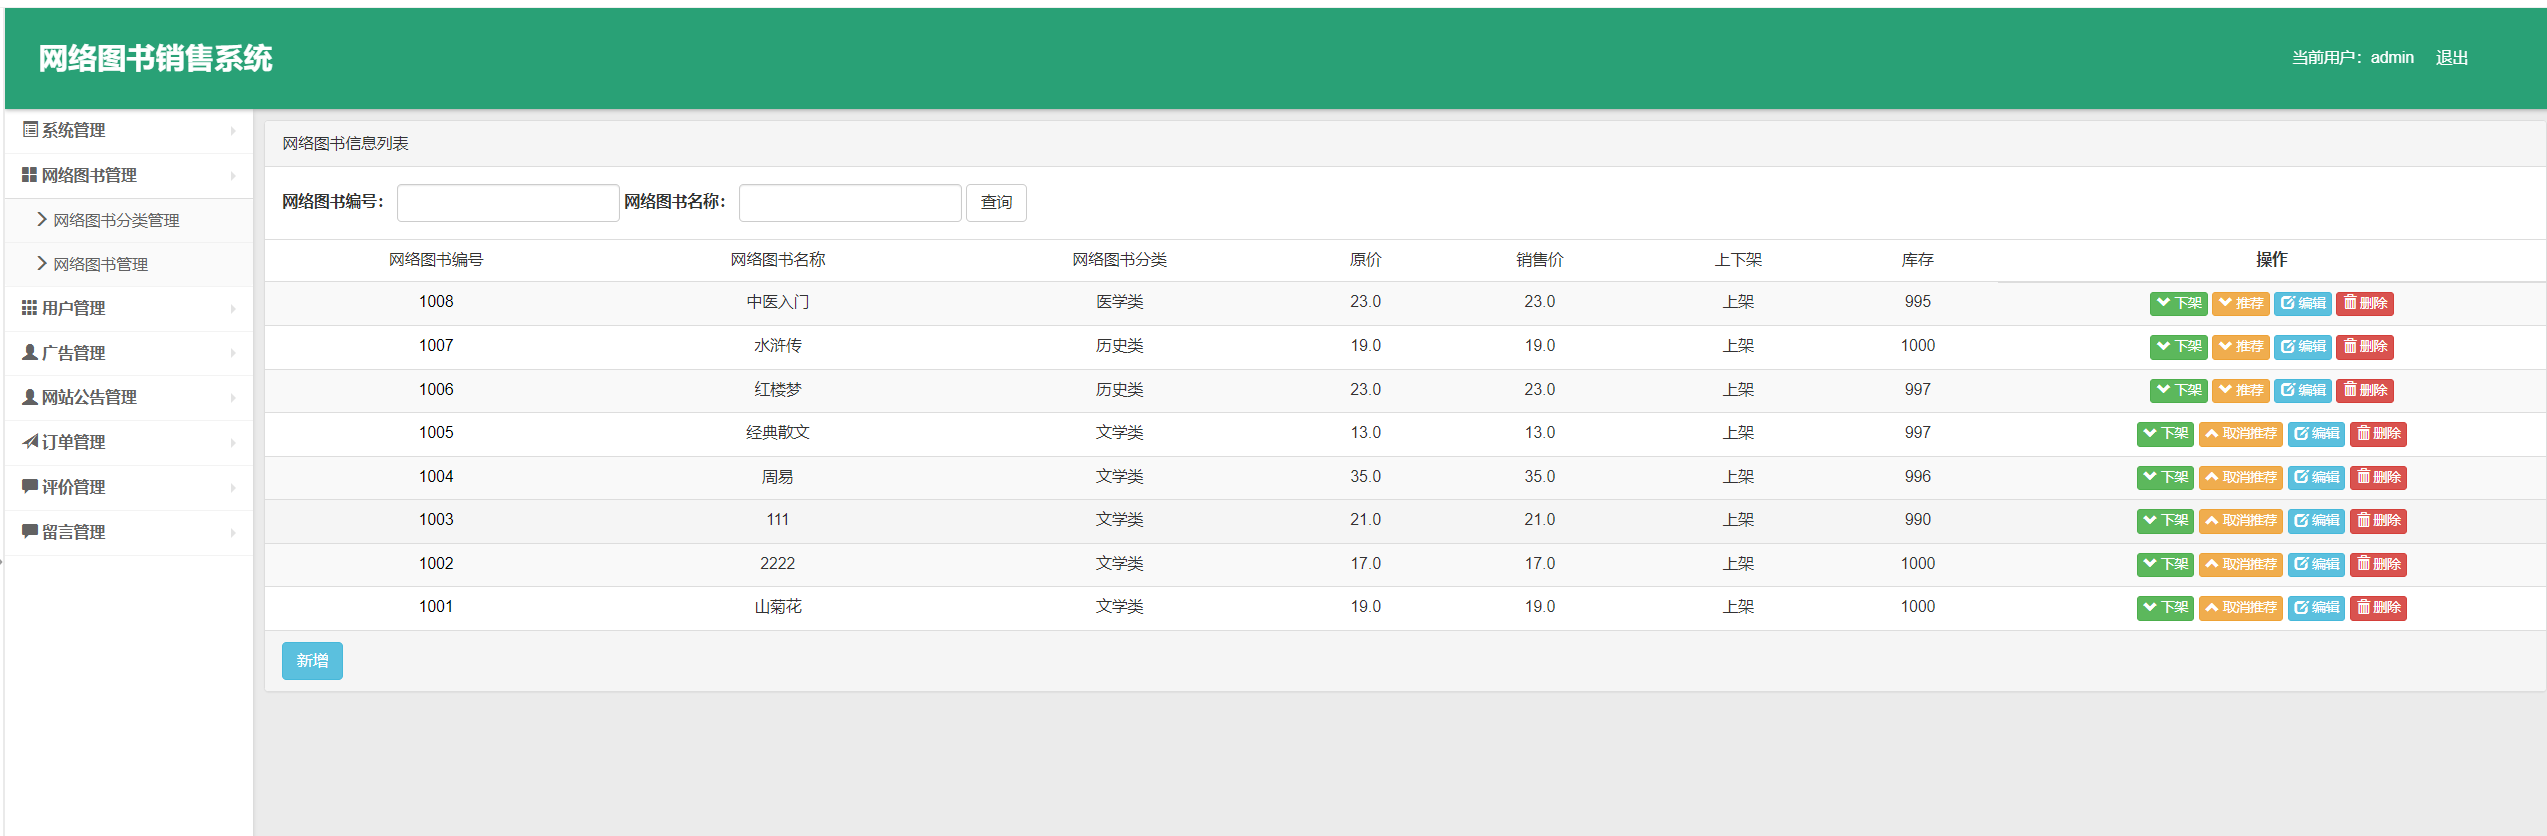Open the 评价管理 menu label

tap(73, 487)
